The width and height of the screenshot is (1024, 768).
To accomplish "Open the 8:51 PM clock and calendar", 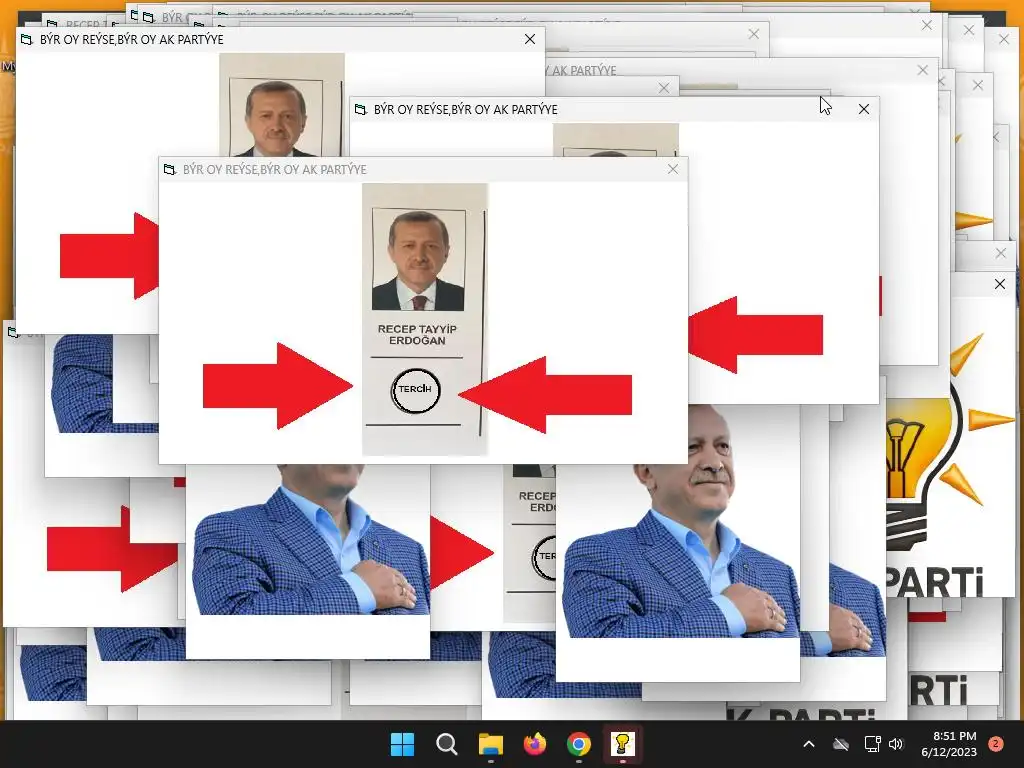I will [x=949, y=744].
